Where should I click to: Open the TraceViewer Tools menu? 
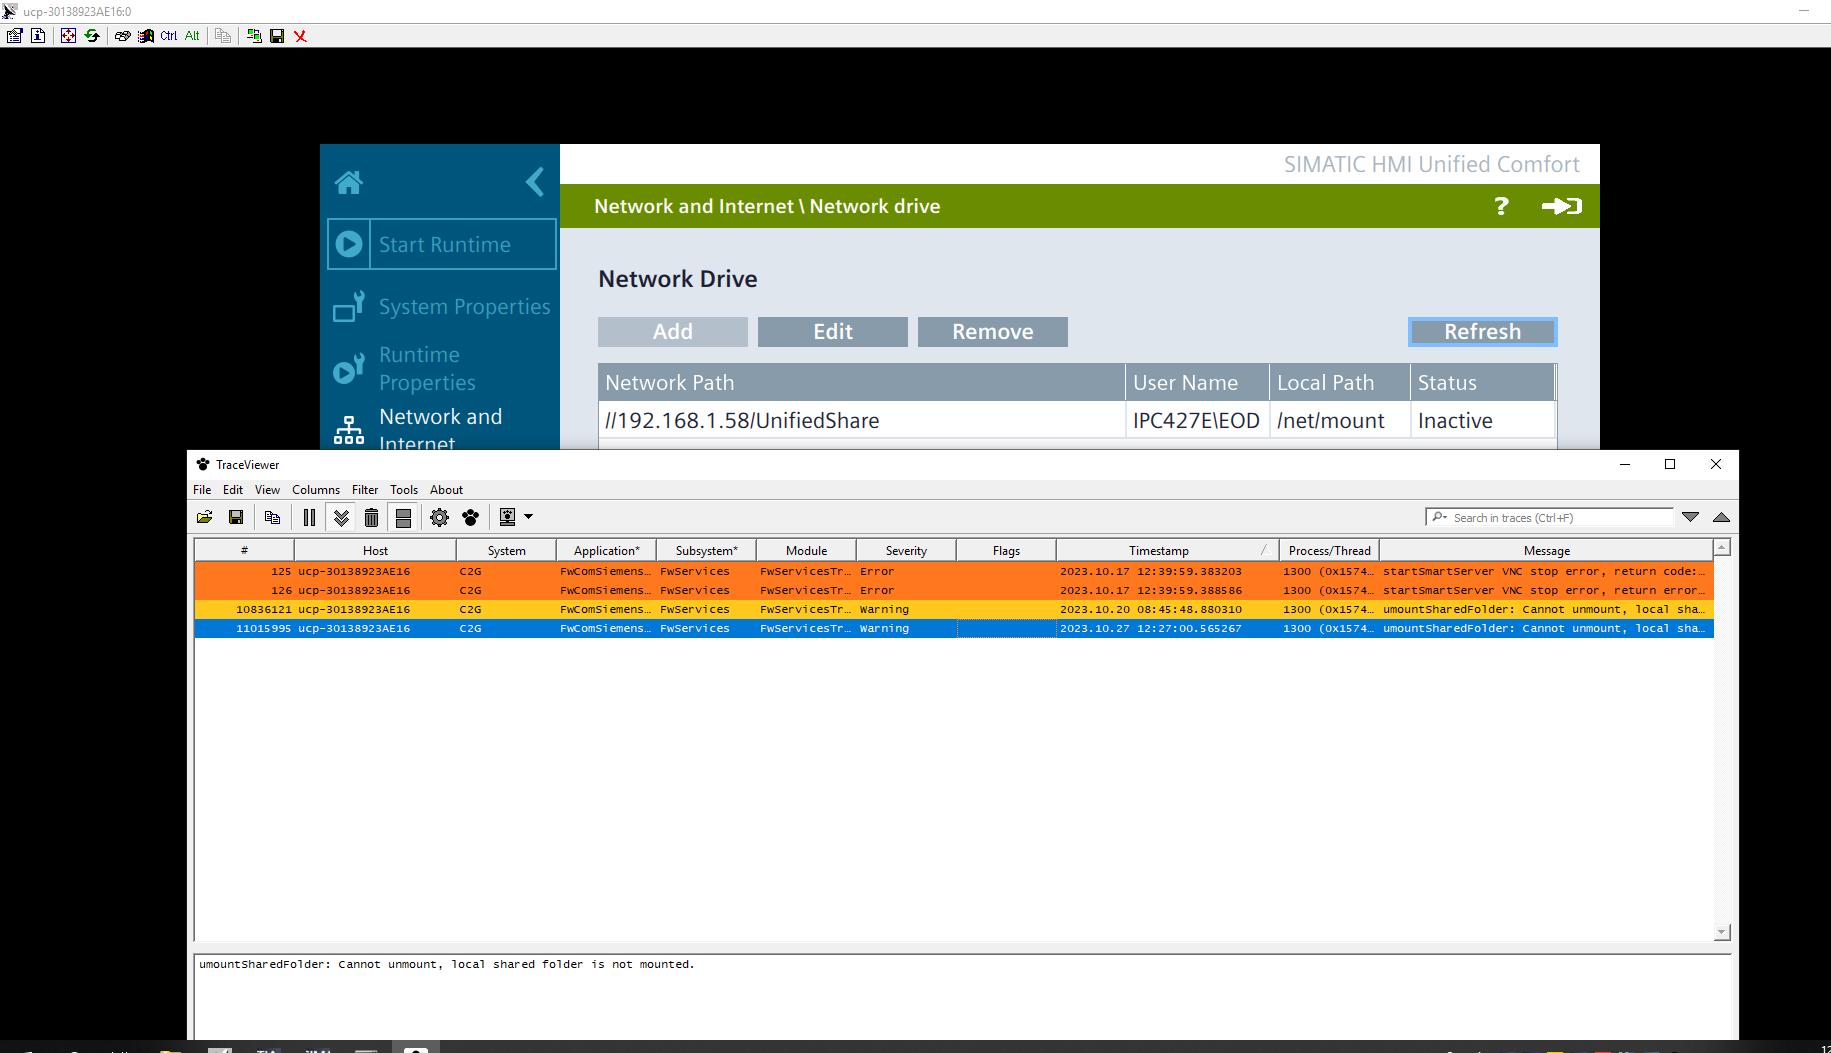click(404, 490)
